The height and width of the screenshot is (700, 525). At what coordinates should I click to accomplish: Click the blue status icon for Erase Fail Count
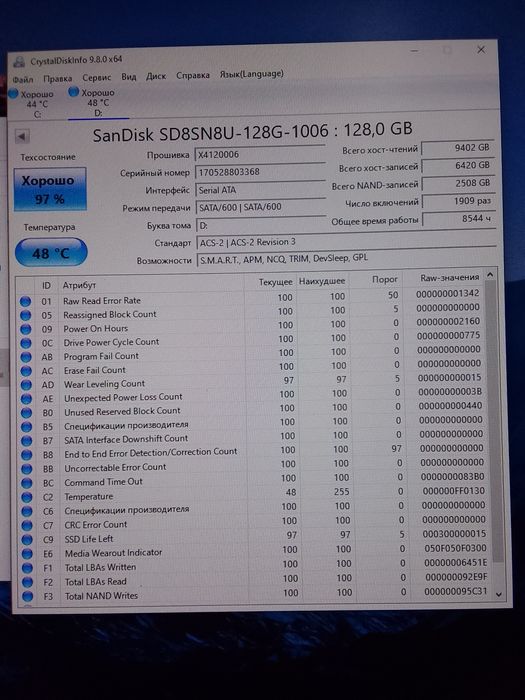tap(26, 371)
